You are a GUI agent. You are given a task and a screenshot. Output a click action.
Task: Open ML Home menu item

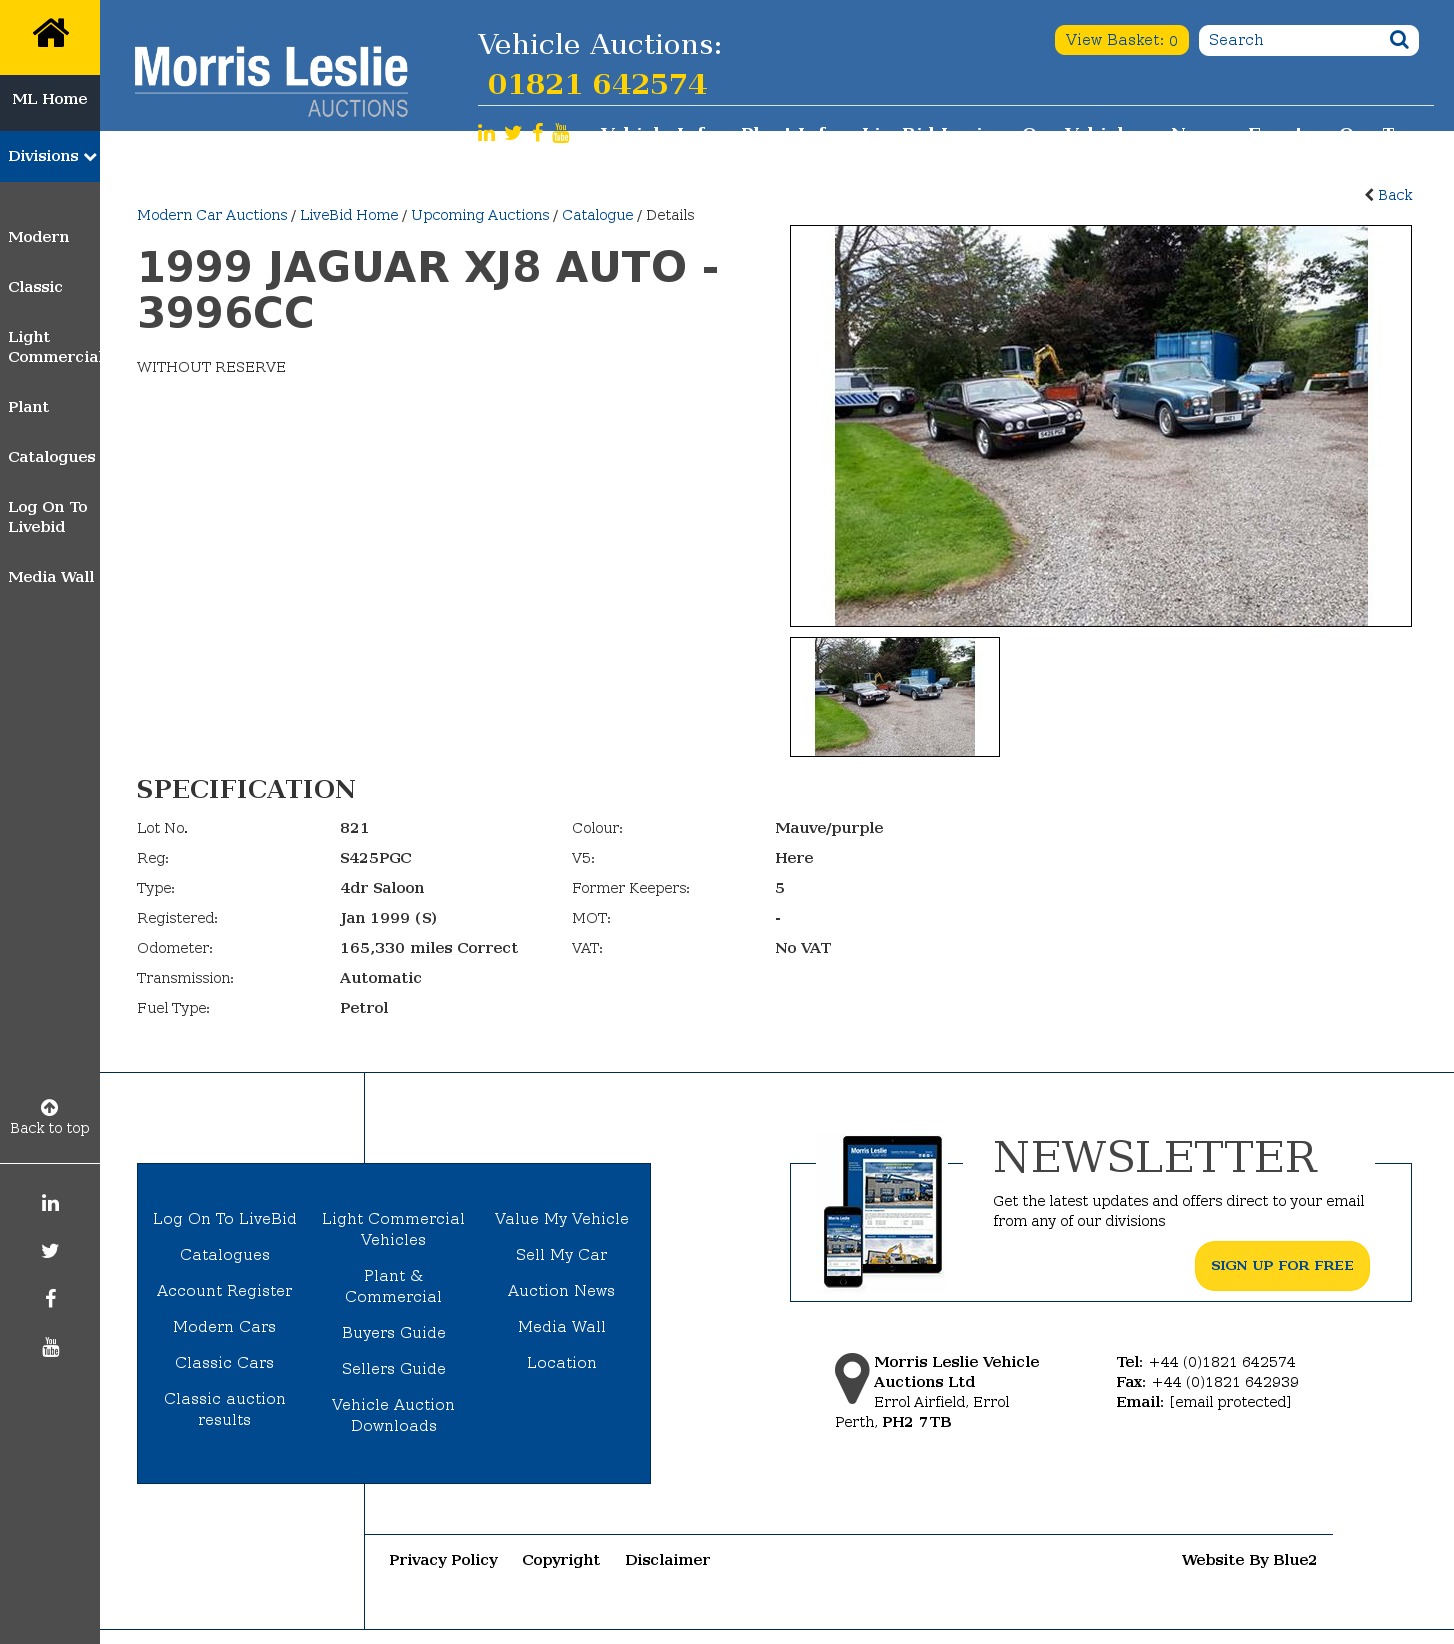[50, 99]
